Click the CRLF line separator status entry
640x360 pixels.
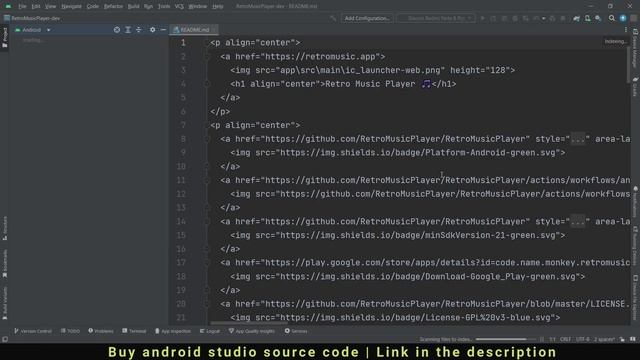565,339
